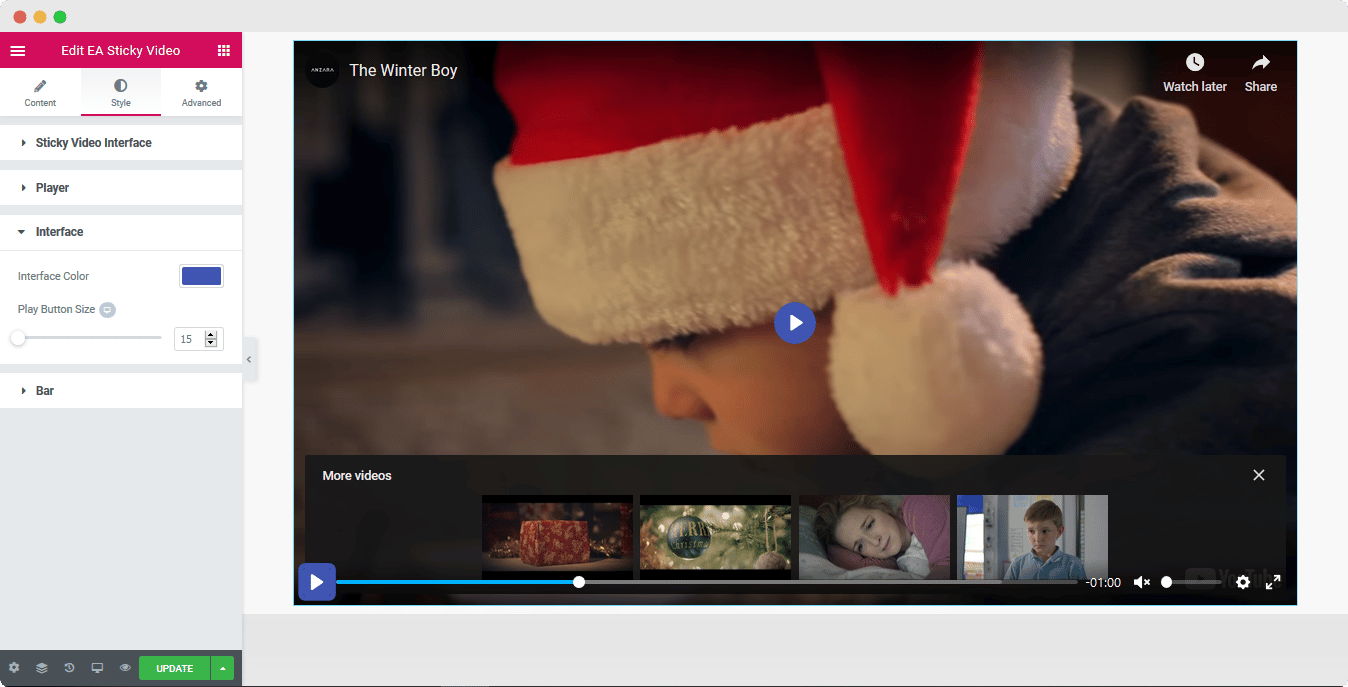Open Elementor settings via gear icon in footer
Image resolution: width=1348 pixels, height=687 pixels.
[x=14, y=667]
